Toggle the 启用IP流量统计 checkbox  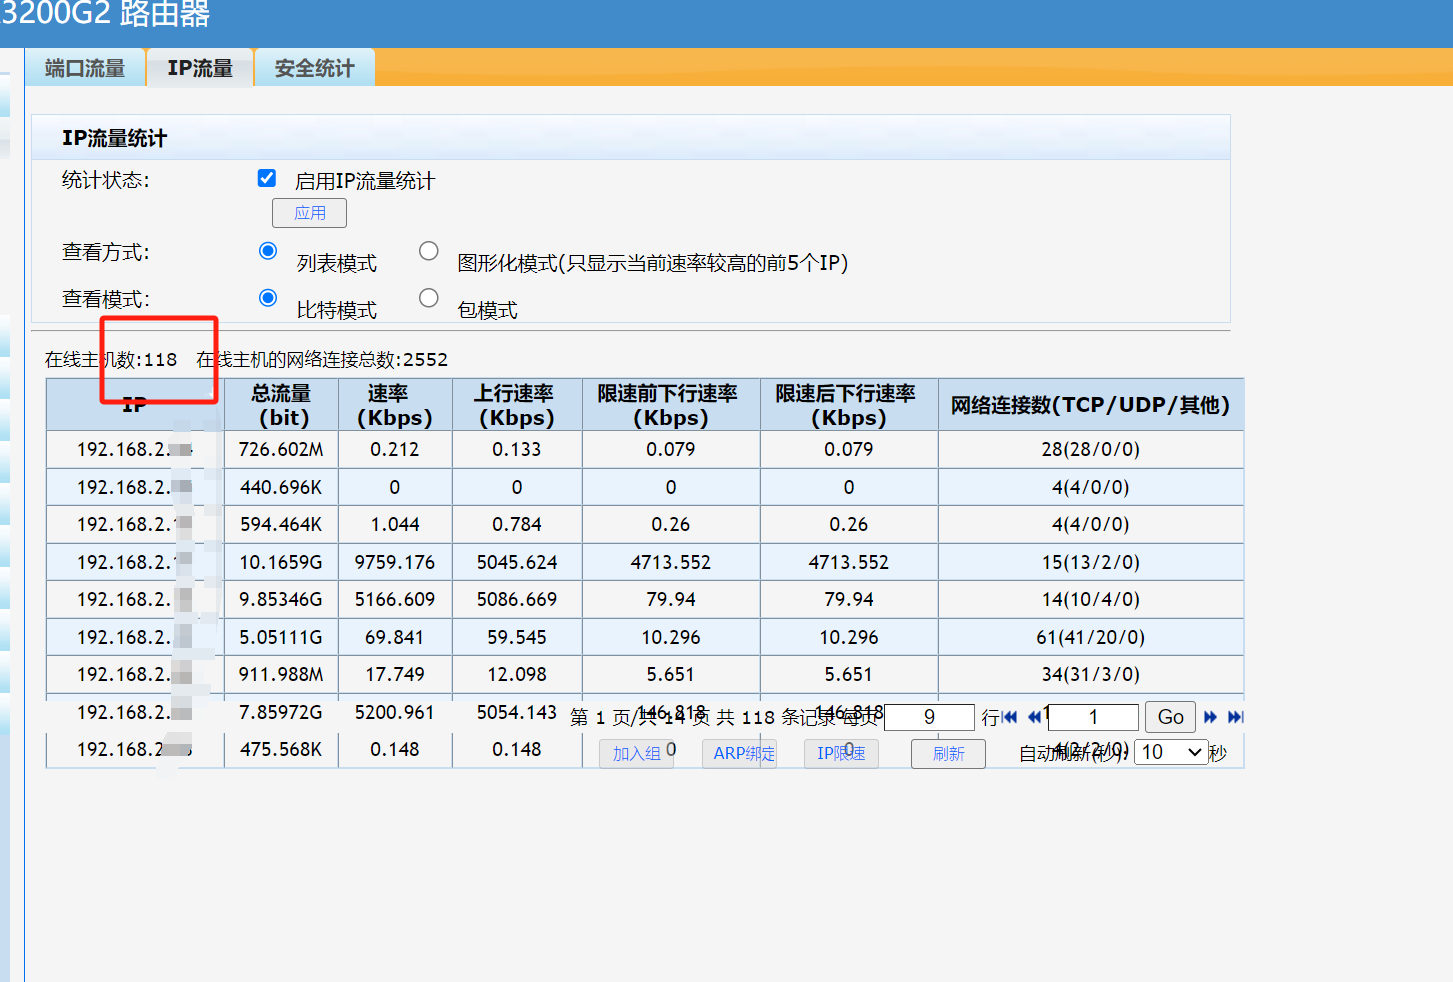click(267, 178)
